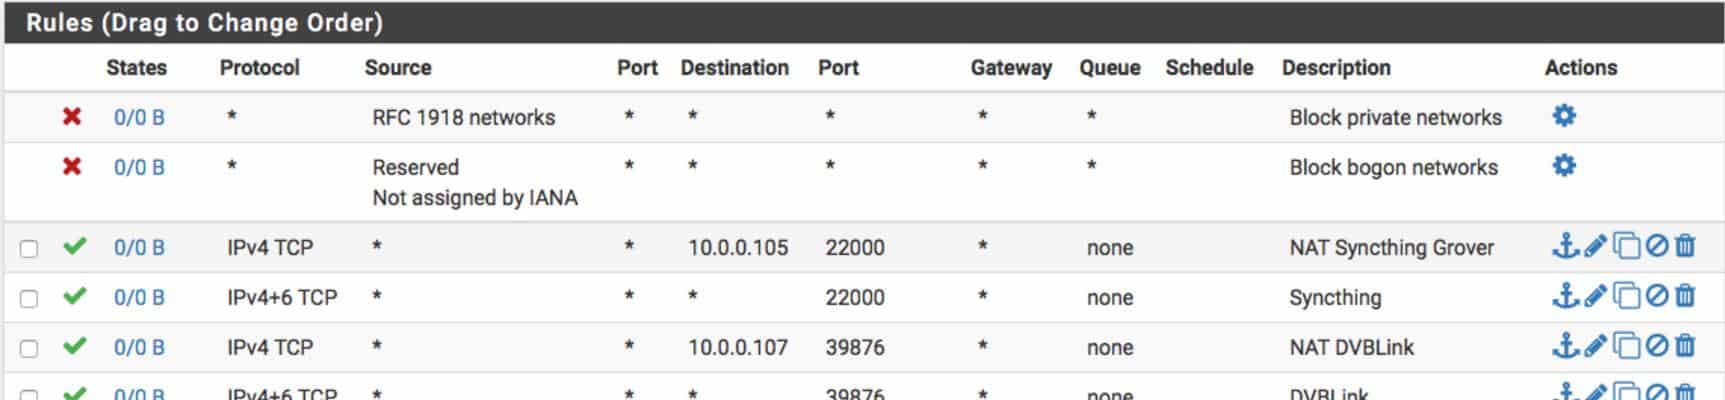Click anchor icon on Syncthing rule
Viewport: 1725px width, 400px height.
point(1565,296)
